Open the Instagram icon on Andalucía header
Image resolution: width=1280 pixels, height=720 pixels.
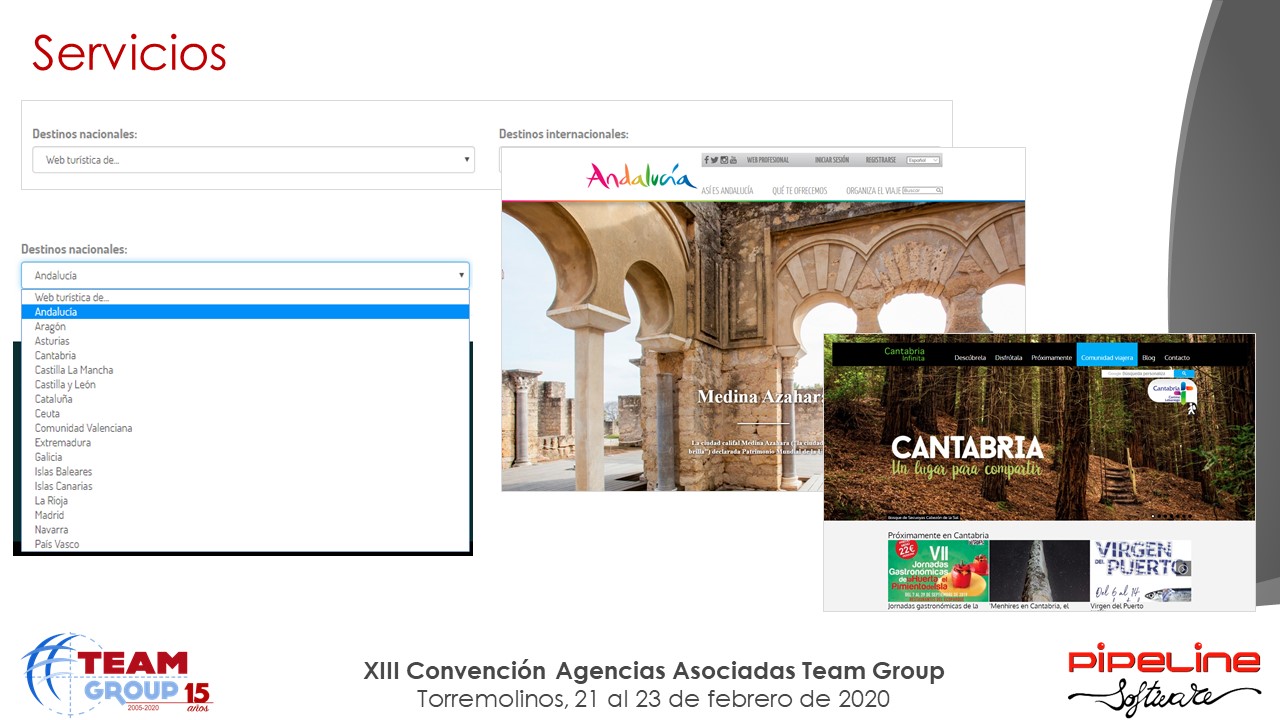click(724, 160)
